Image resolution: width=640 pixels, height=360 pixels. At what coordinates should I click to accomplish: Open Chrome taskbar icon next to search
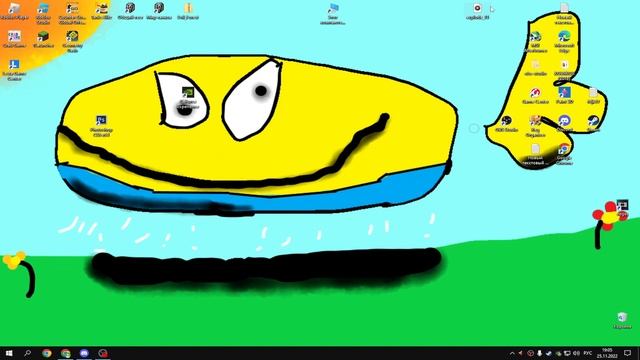[47, 353]
